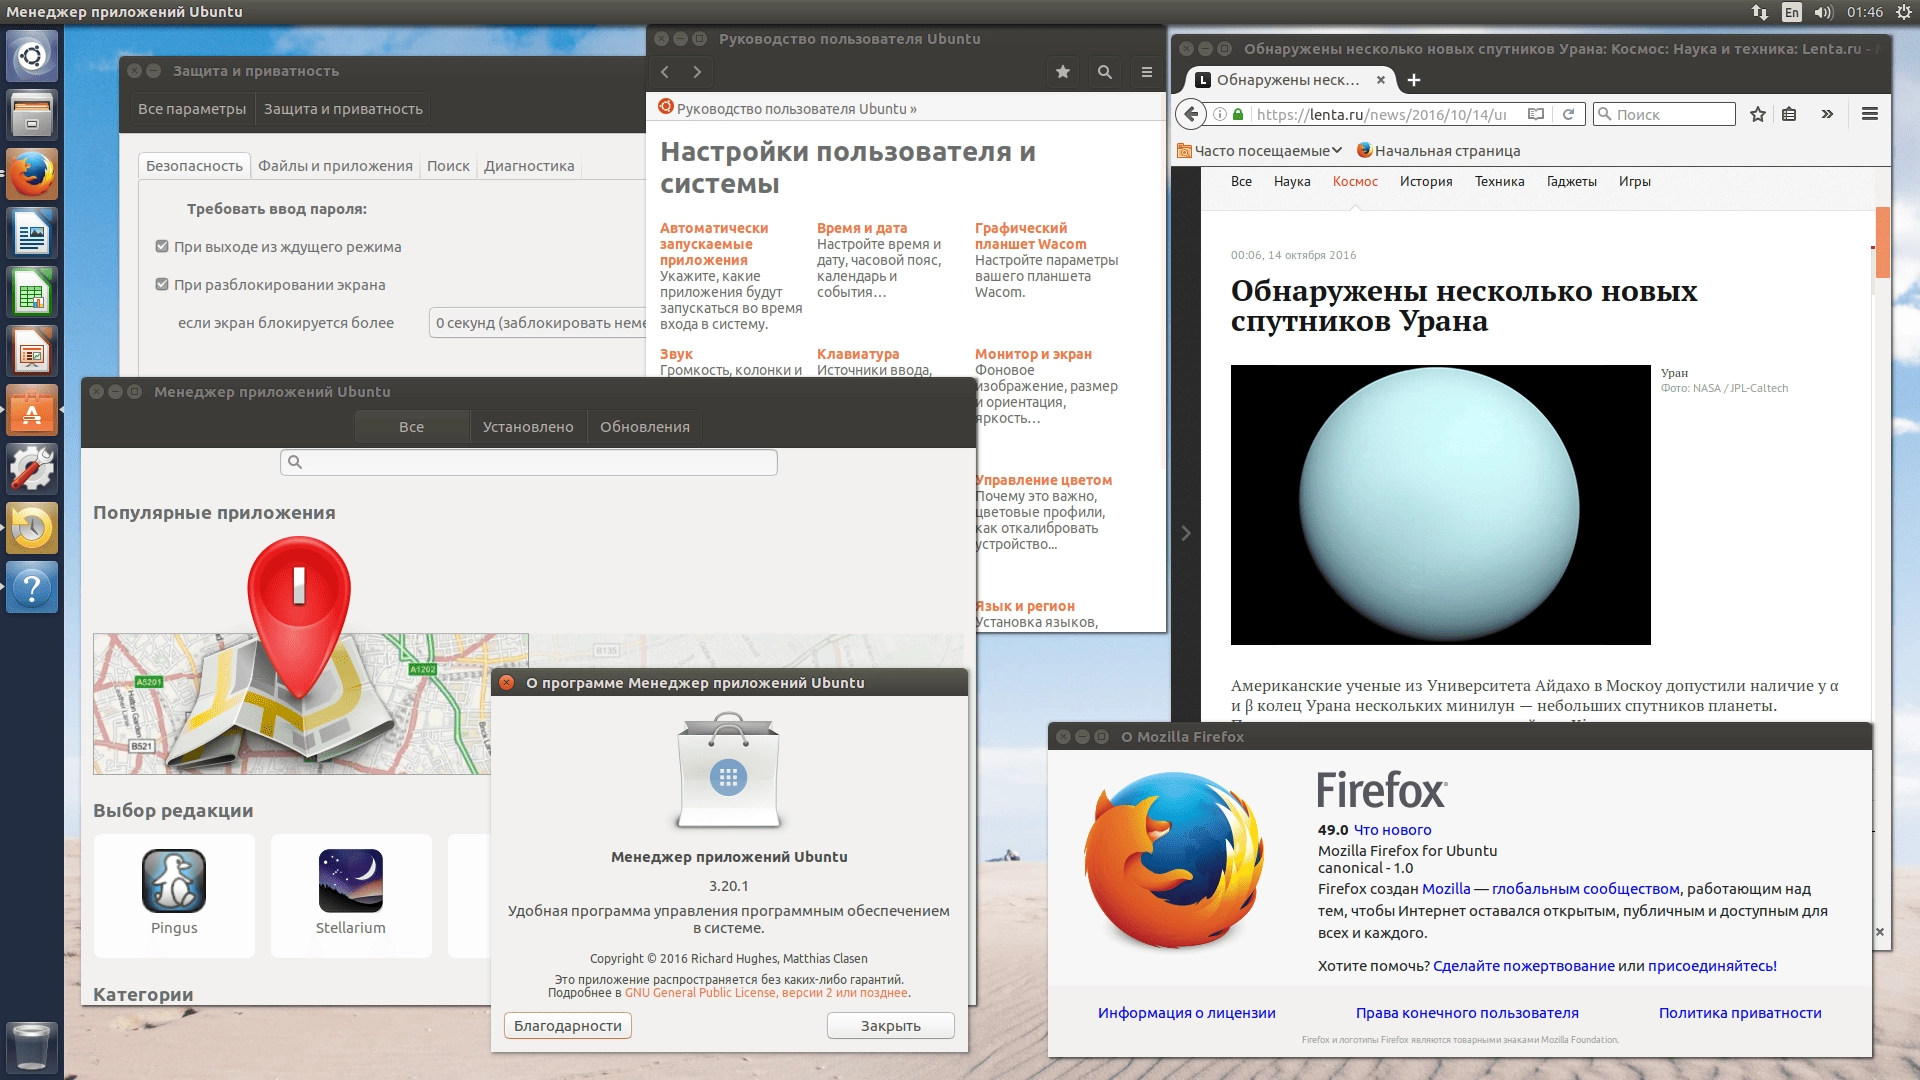Switch to 'Поиск' tab in privacy settings
Viewport: 1920px width, 1080px height.
coord(448,166)
